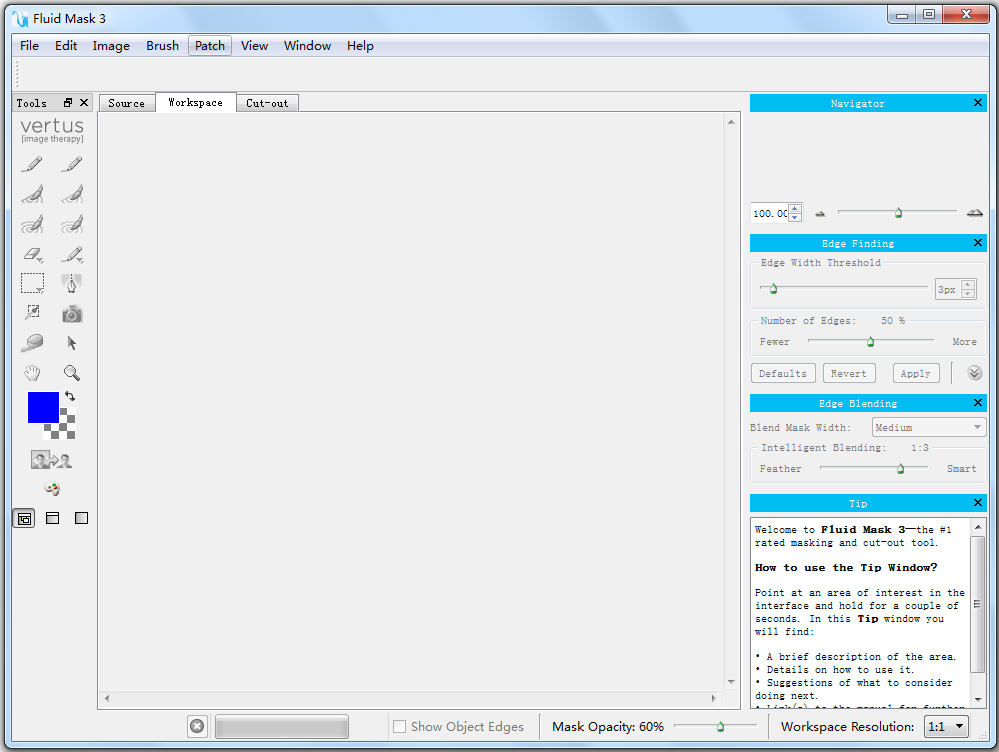Click the Number of Edges slider handle
Image resolution: width=999 pixels, height=752 pixels.
pos(870,342)
